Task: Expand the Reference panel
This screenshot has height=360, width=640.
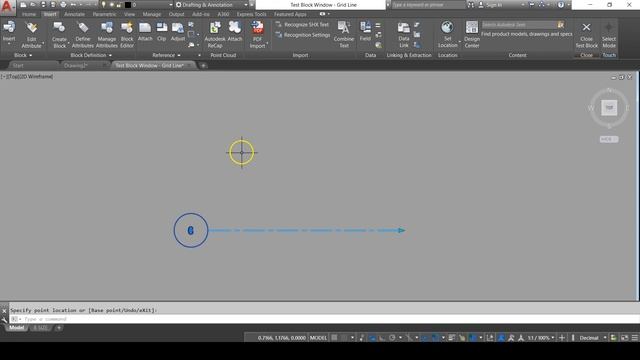Action: click(166, 55)
